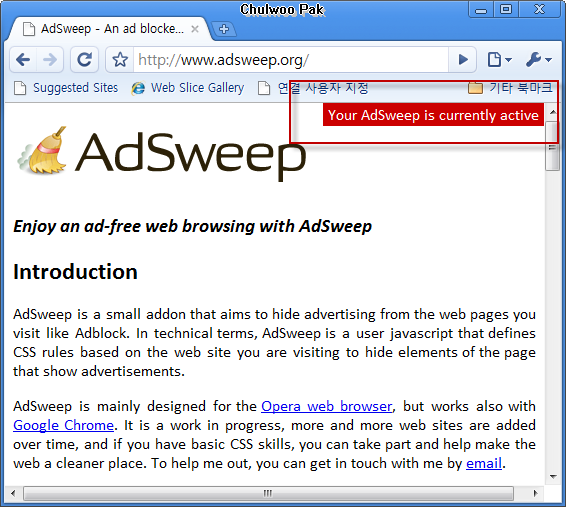The width and height of the screenshot is (566, 507).
Task: Open the 기타 북마크 folder
Action: pos(510,88)
